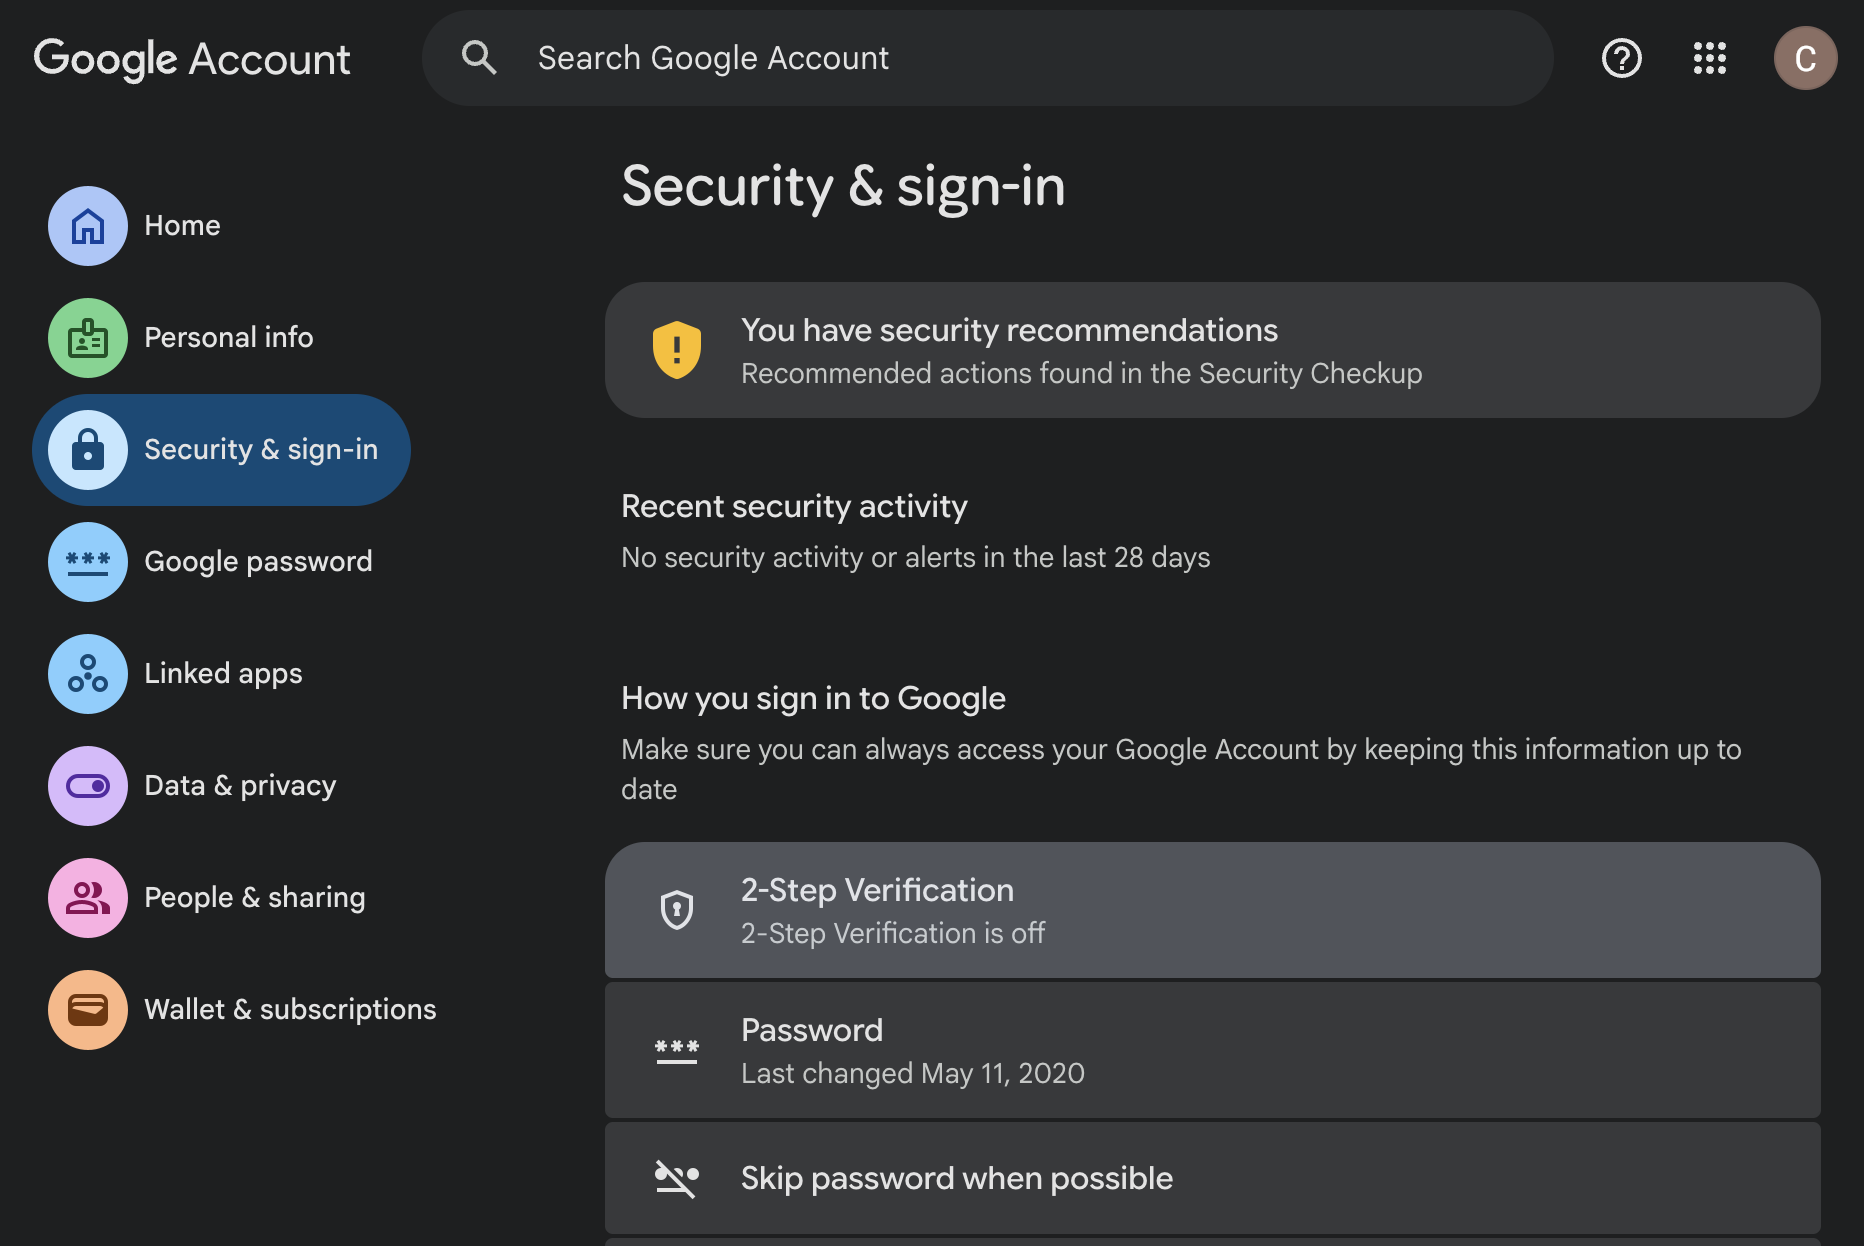The width and height of the screenshot is (1864, 1246).
Task: Click 'Recommended actions found in the Security Checkup'
Action: click(1081, 373)
